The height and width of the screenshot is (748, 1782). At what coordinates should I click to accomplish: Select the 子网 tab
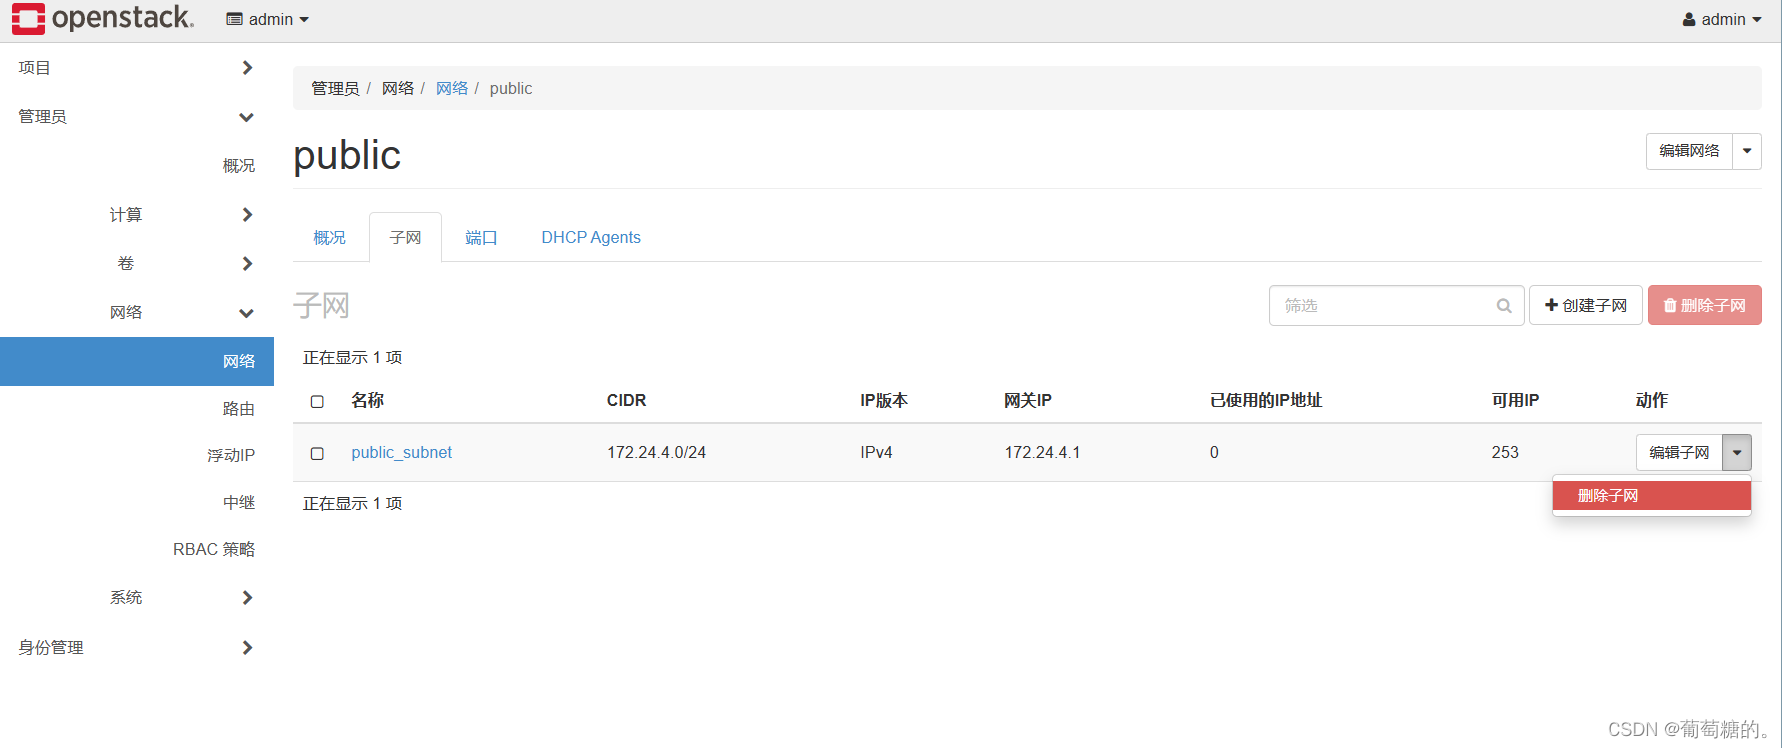(x=405, y=237)
